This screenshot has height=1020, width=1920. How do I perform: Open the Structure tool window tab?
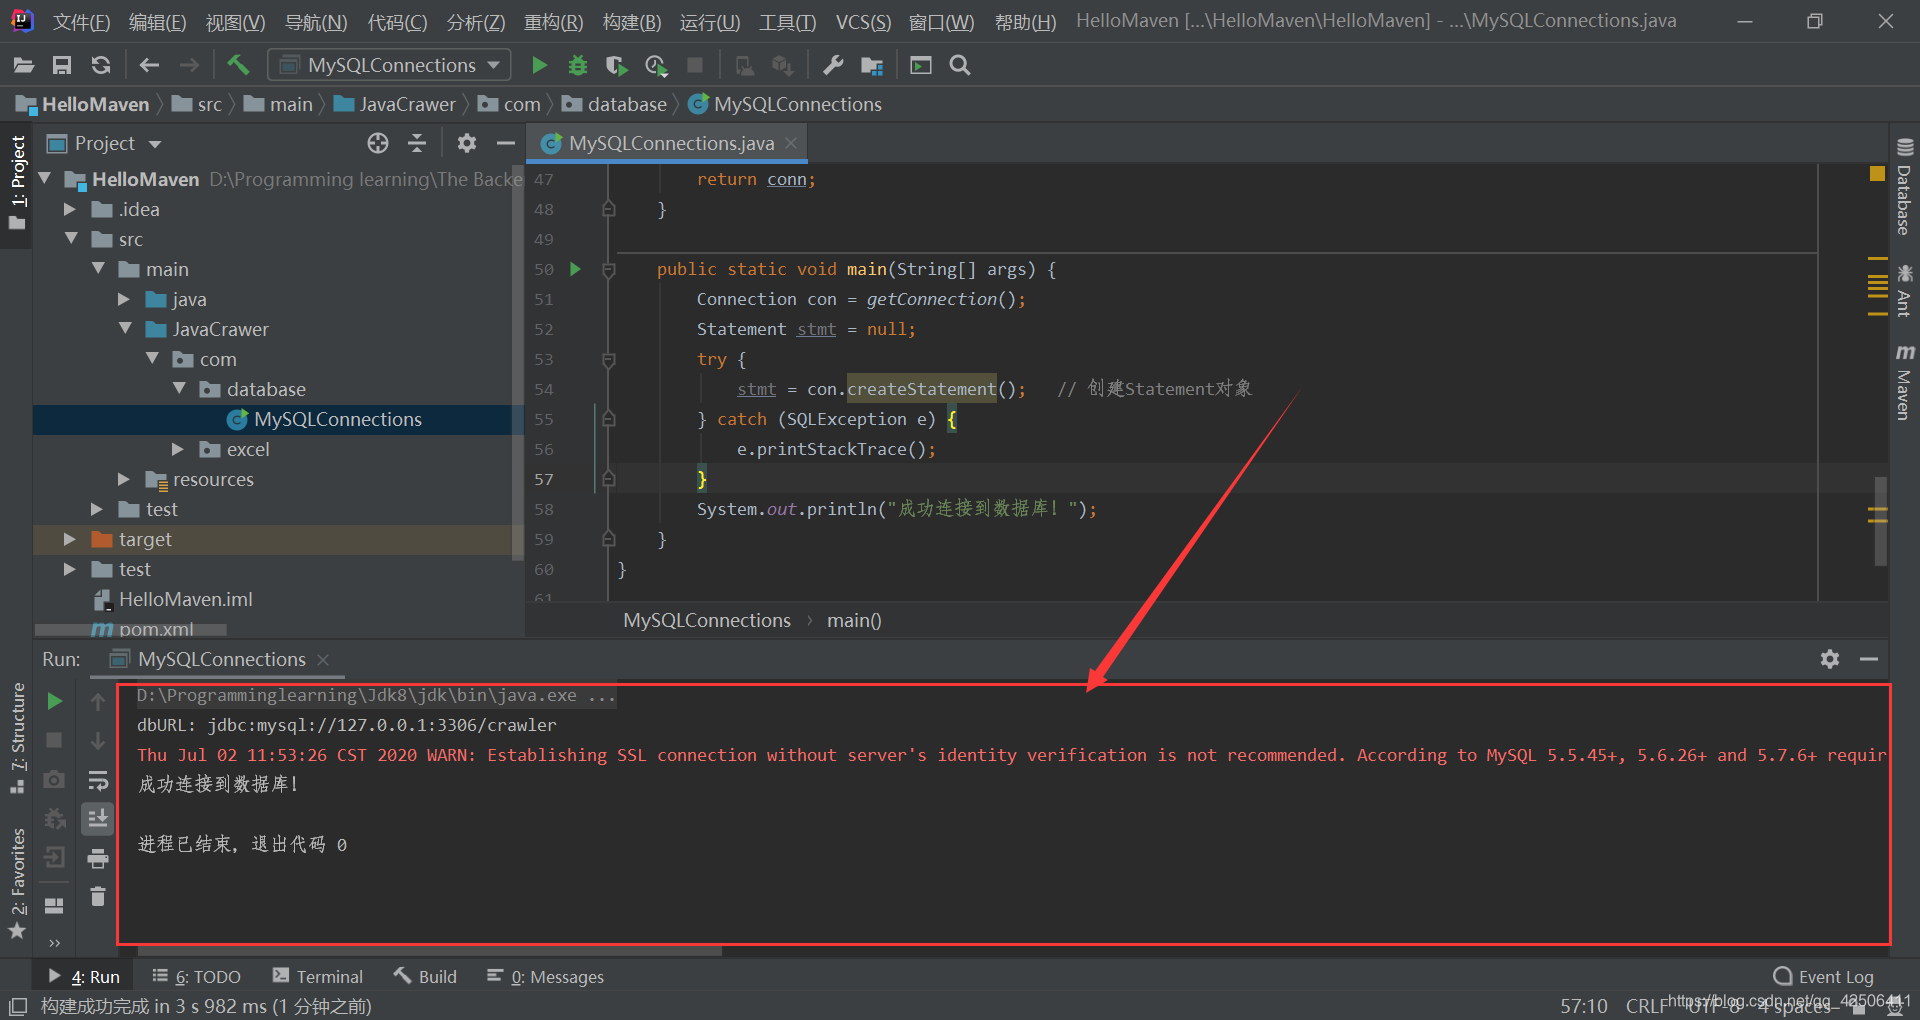(x=18, y=738)
